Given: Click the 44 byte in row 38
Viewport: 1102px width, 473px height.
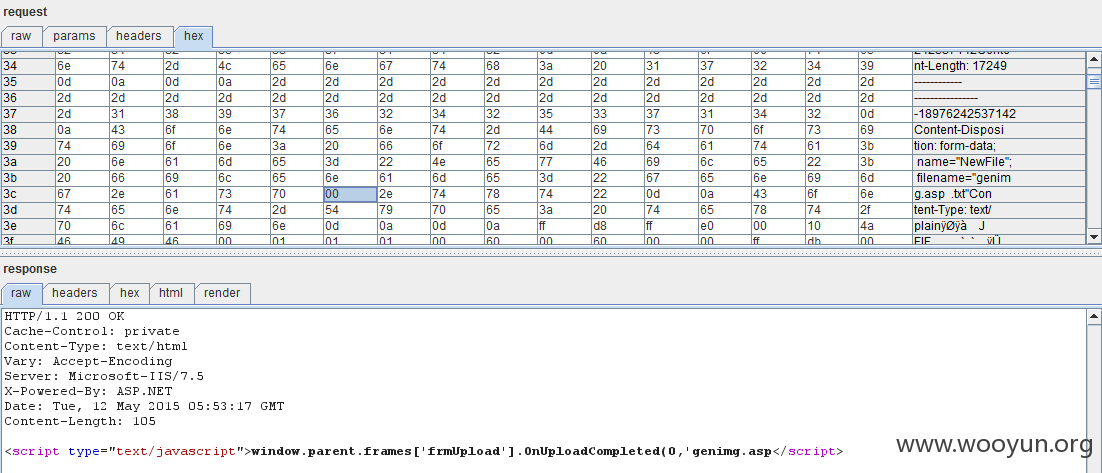Looking at the screenshot, I should [564, 130].
